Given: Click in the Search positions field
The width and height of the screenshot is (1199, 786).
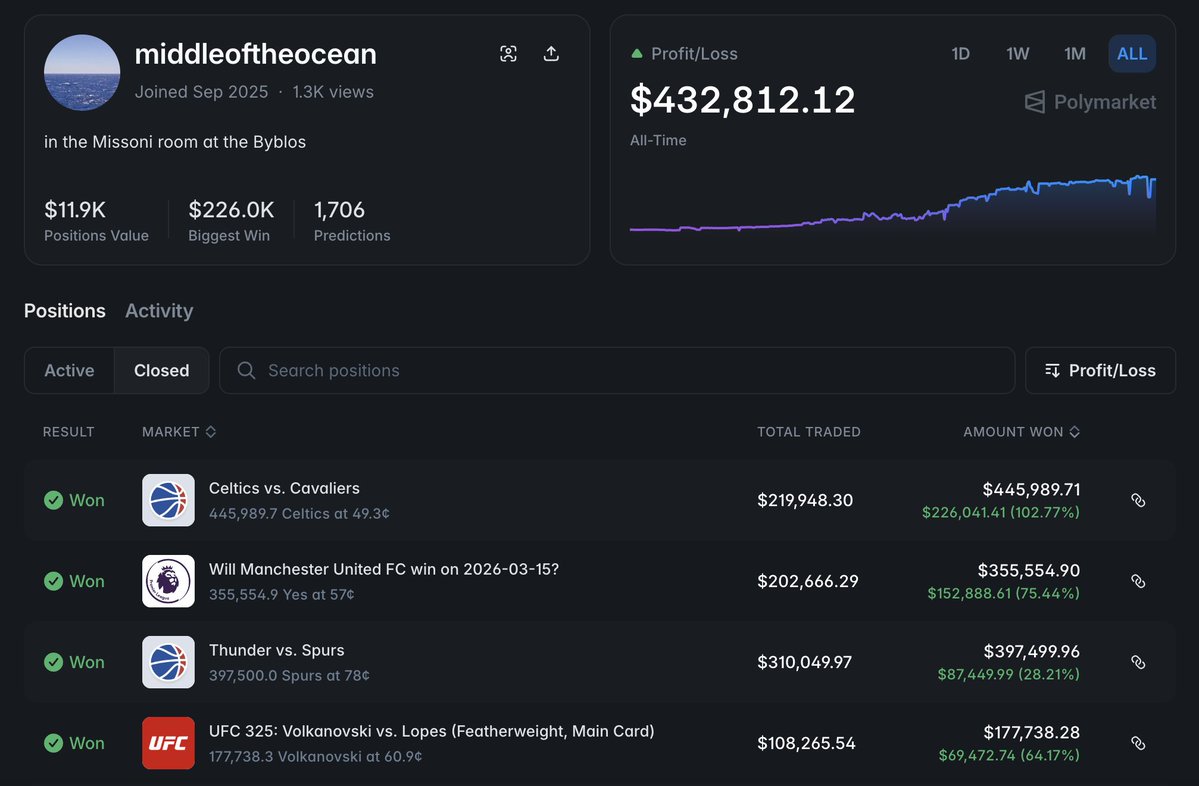Looking at the screenshot, I should click(x=617, y=371).
